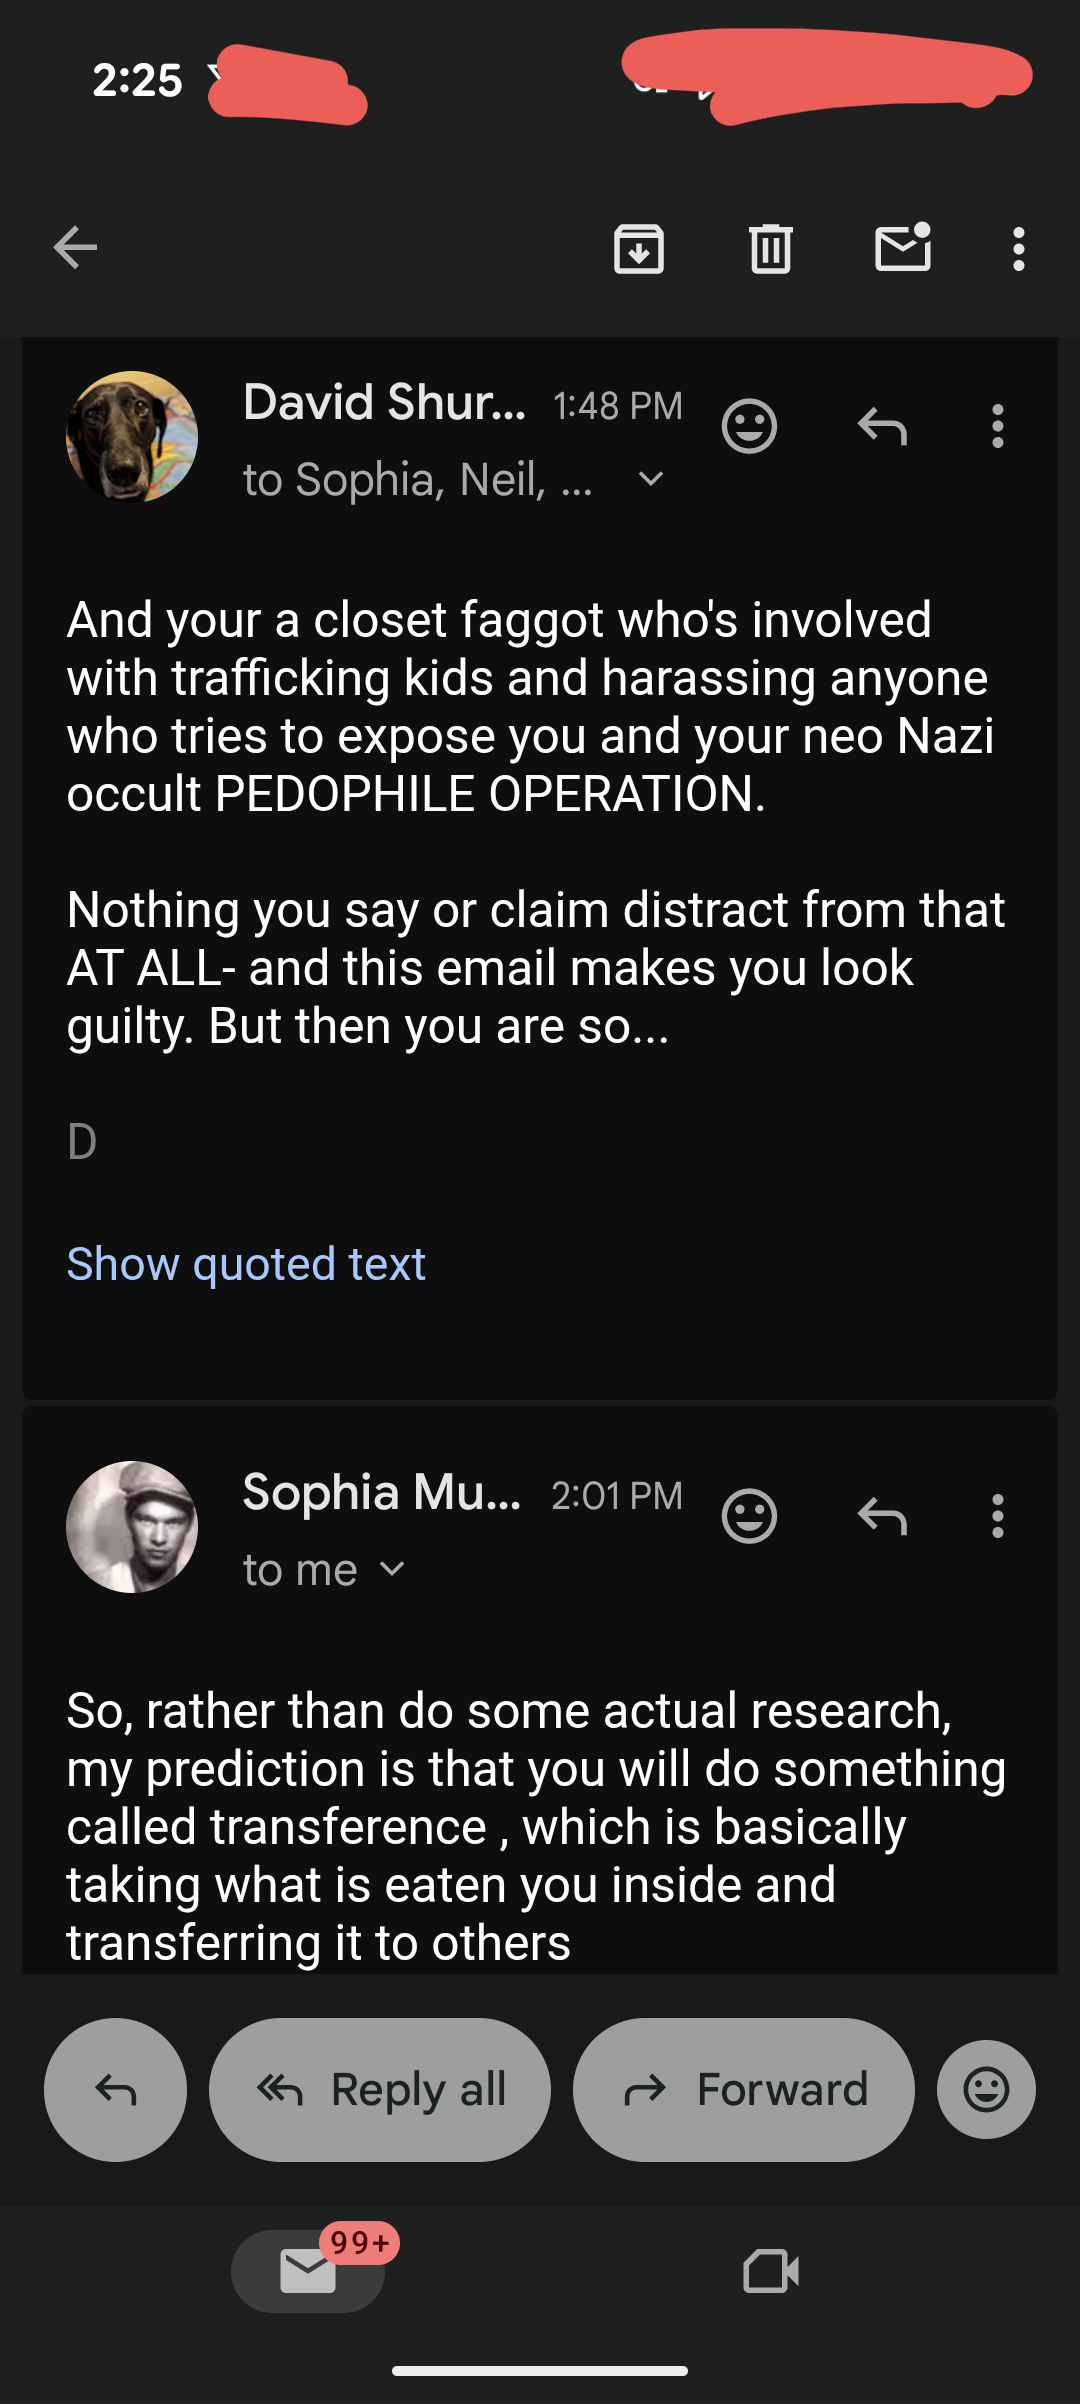This screenshot has width=1080, height=2404.
Task: Switch to the Mail tab with 99+ badge
Action: pos(308,2272)
